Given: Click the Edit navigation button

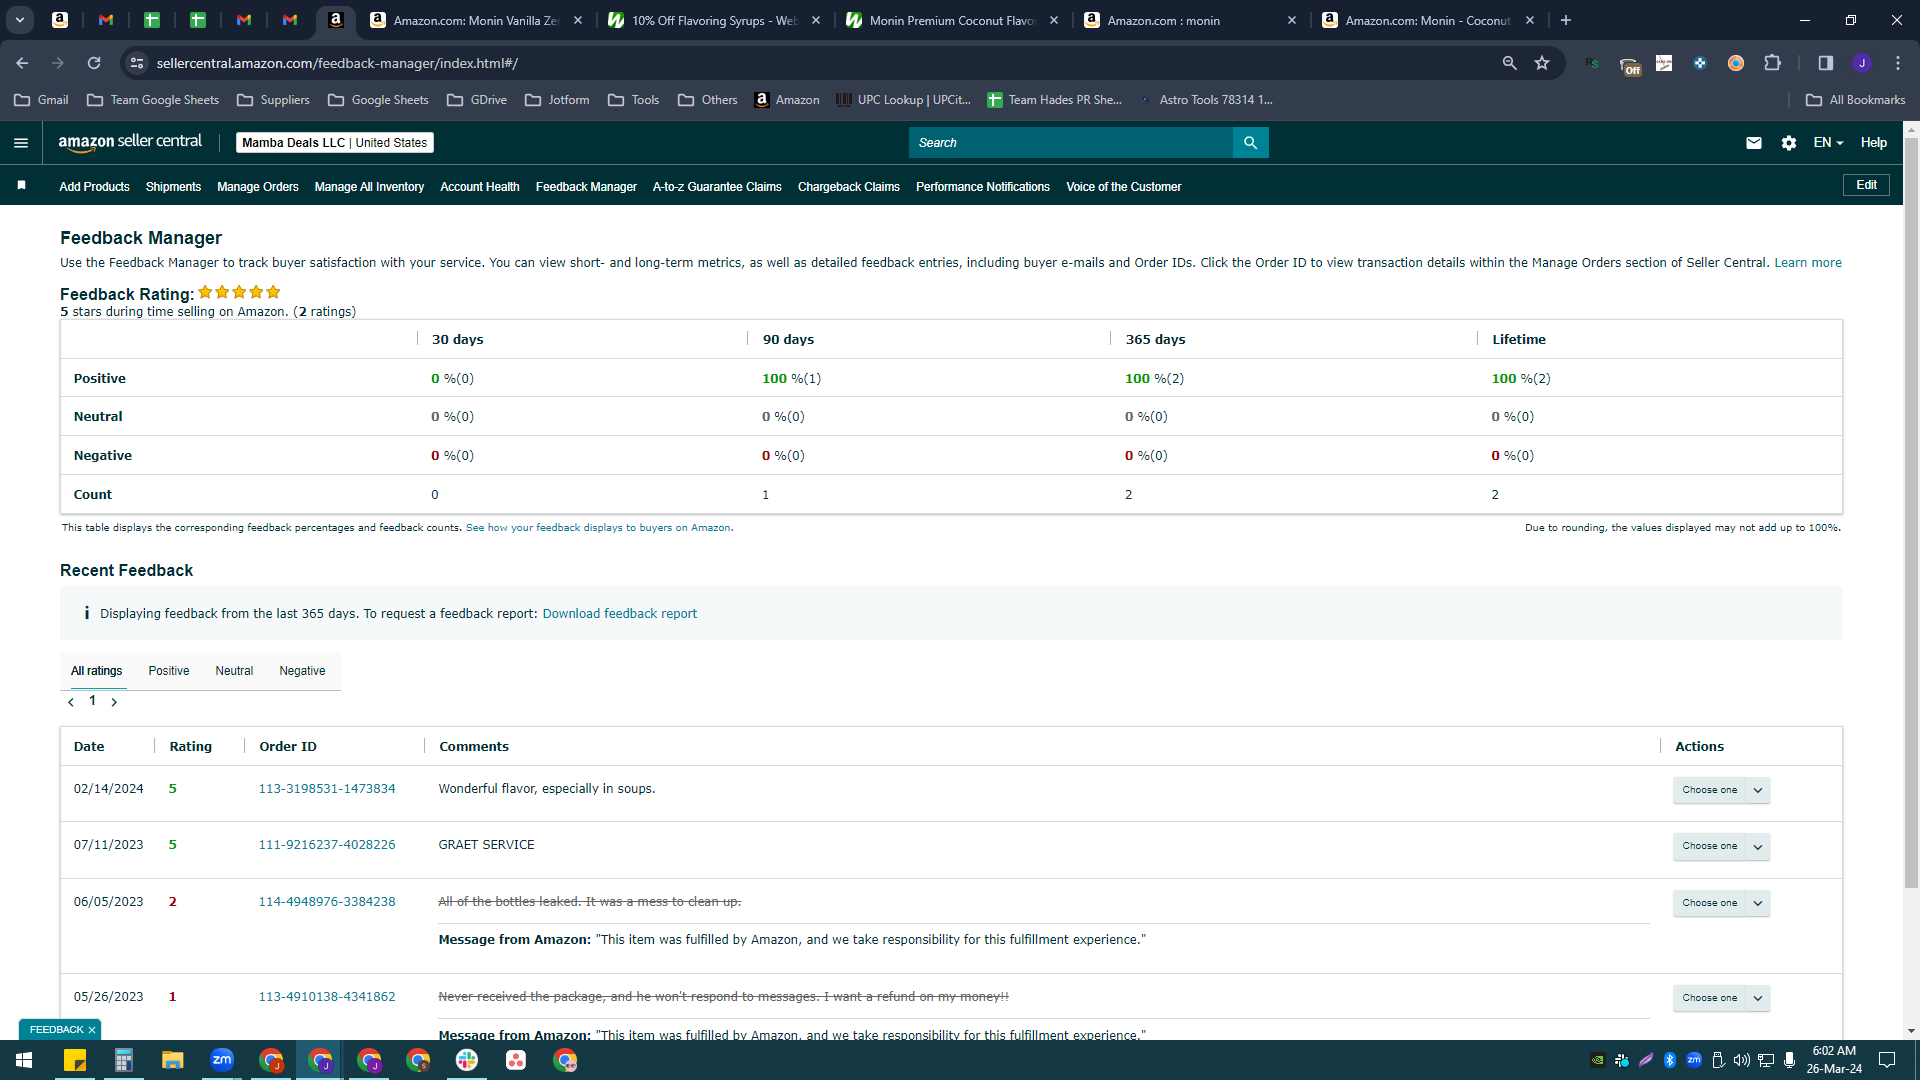Looking at the screenshot, I should tap(1866, 185).
